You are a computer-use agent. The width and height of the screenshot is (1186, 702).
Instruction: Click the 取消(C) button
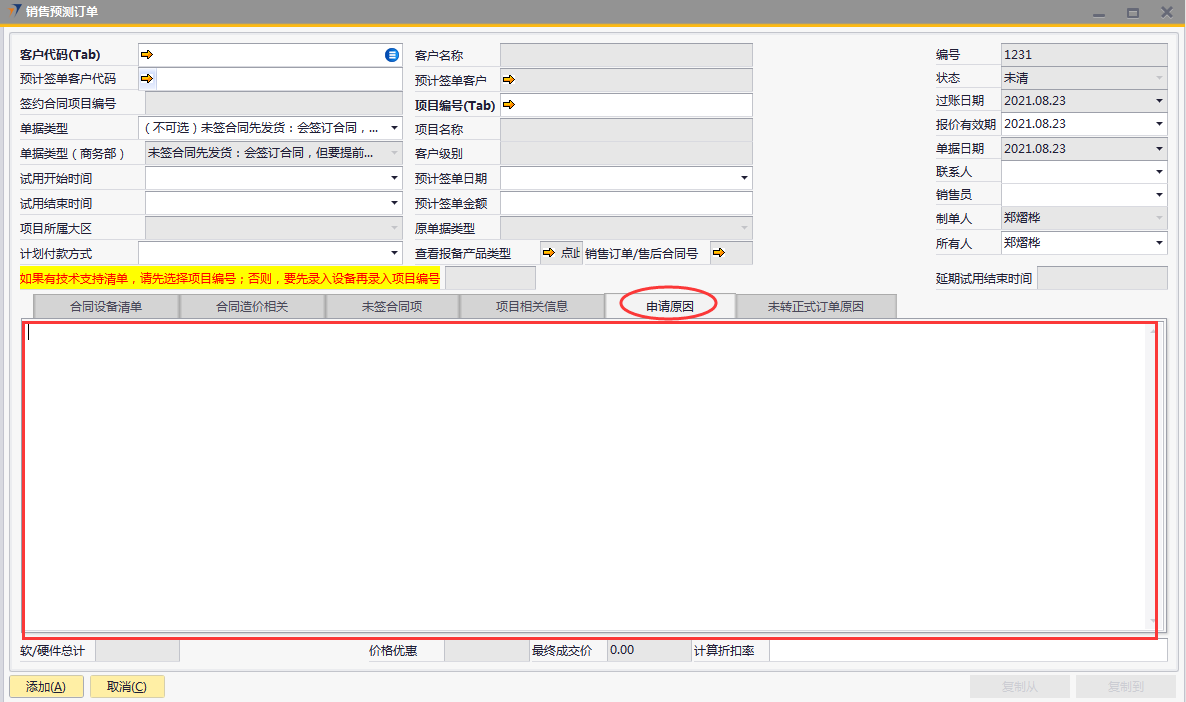[x=127, y=687]
